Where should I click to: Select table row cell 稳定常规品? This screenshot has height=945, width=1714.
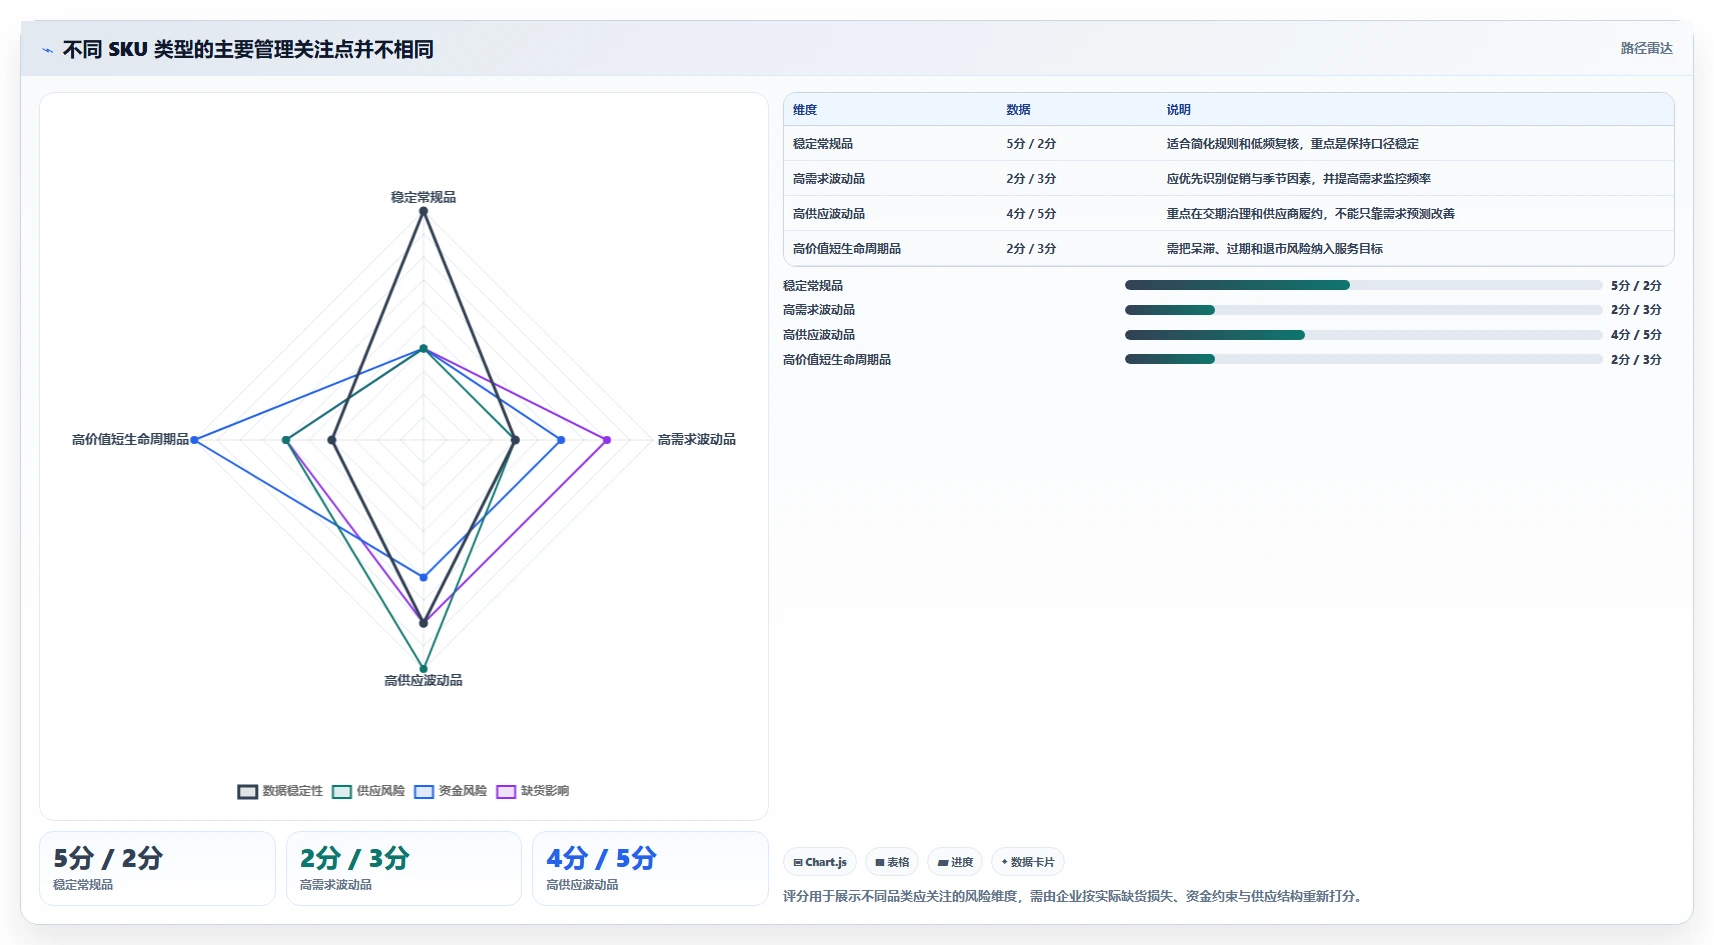823,144
